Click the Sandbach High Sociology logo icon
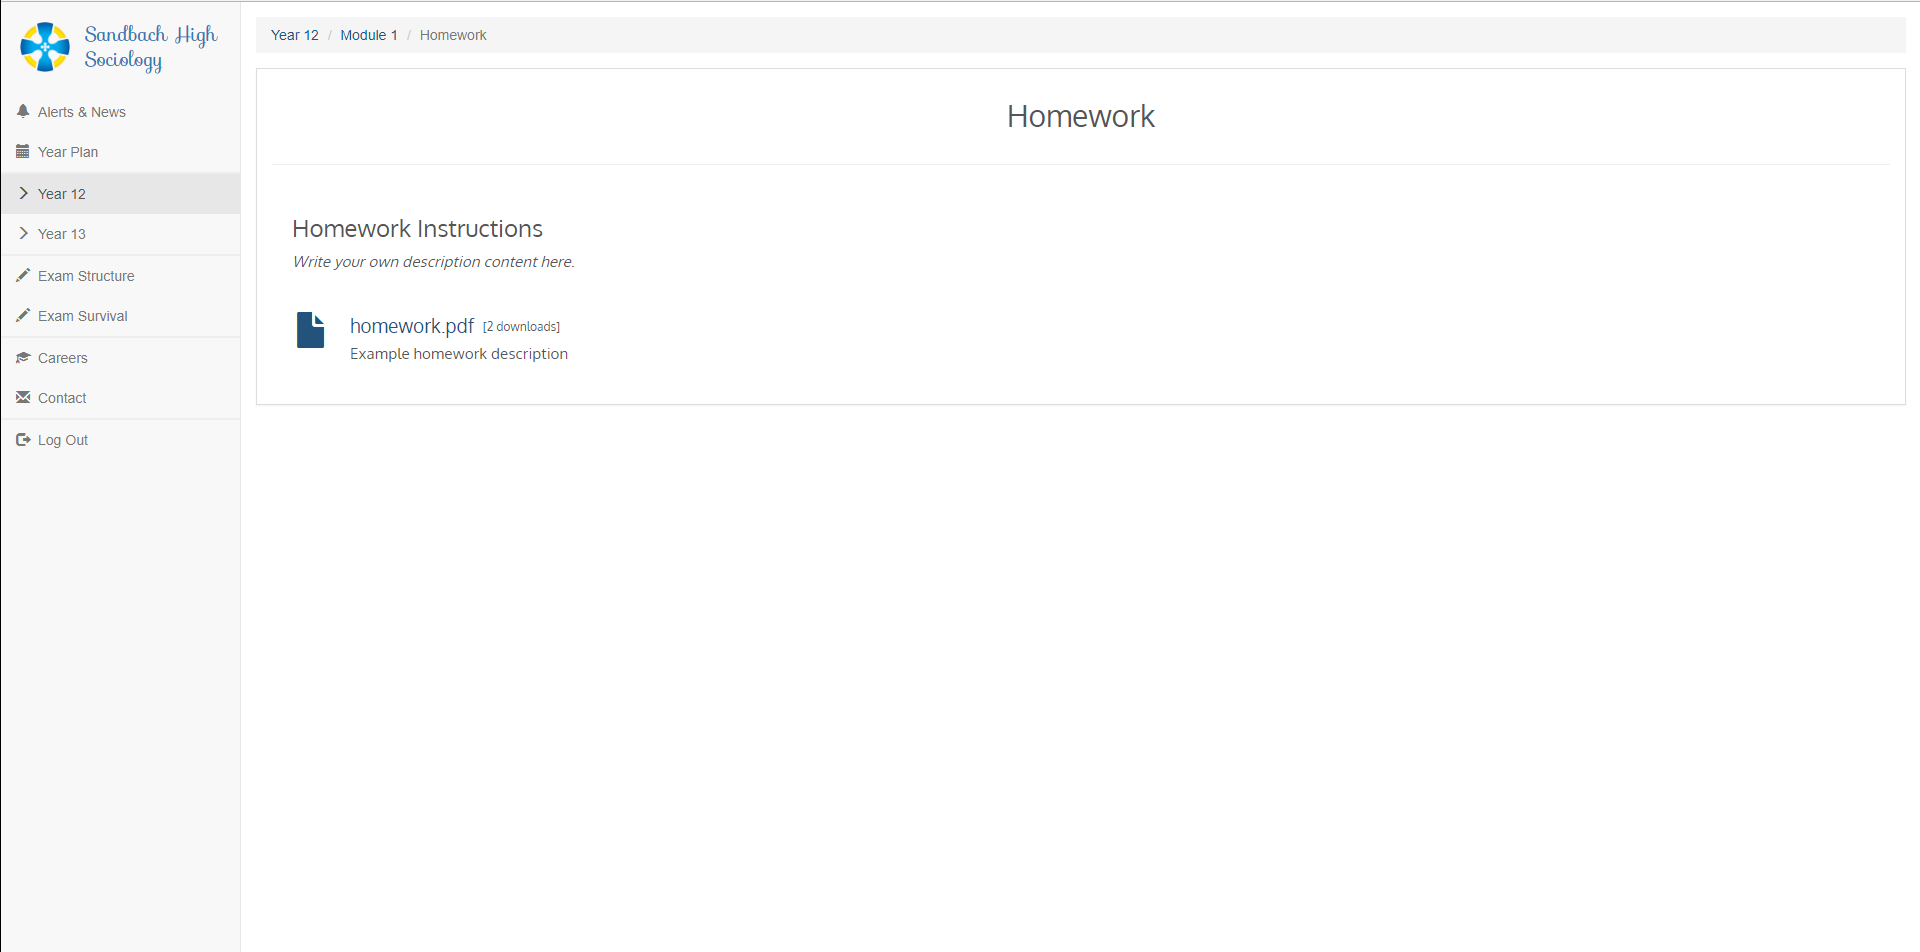Screen dimensions: 1920x952 click(45, 47)
